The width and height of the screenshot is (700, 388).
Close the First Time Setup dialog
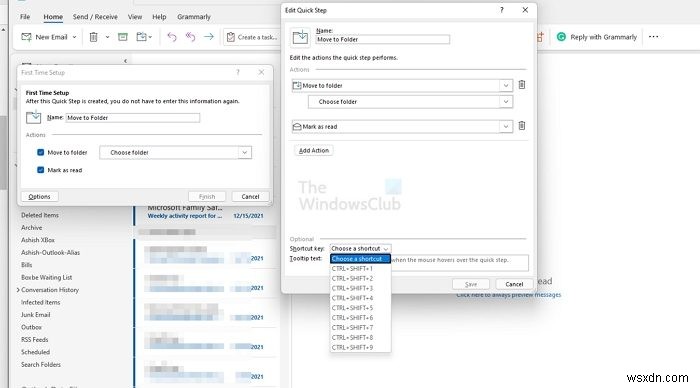261,72
